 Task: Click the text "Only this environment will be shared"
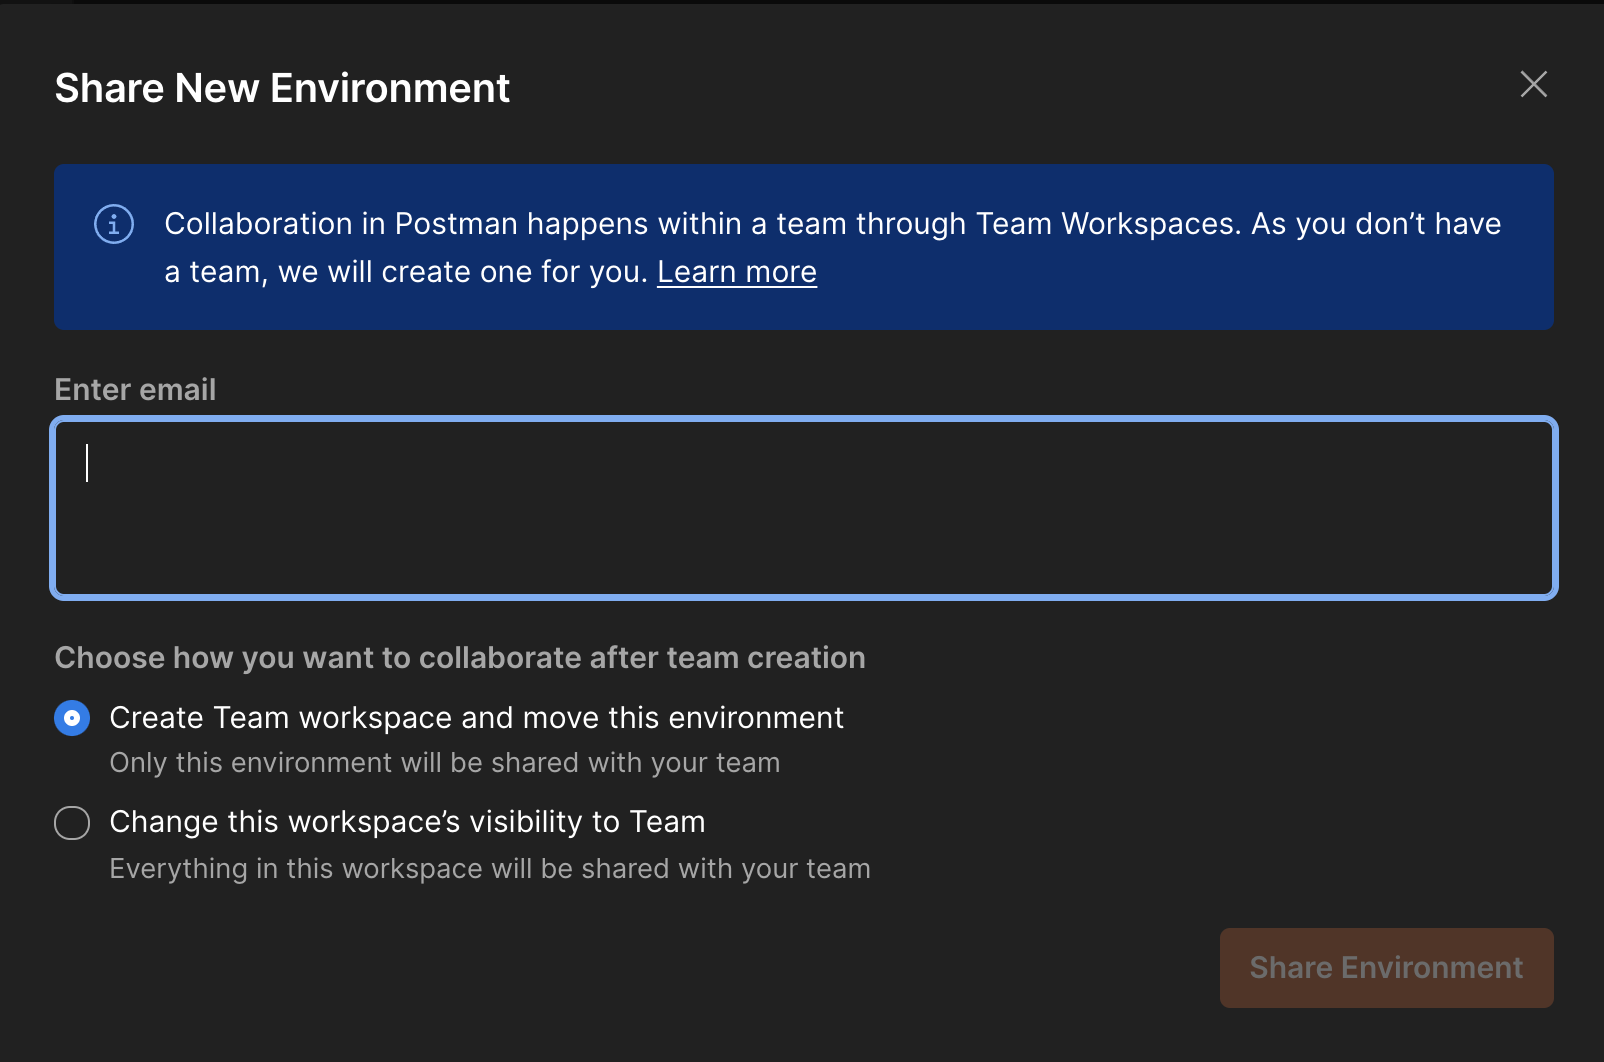pos(444,762)
